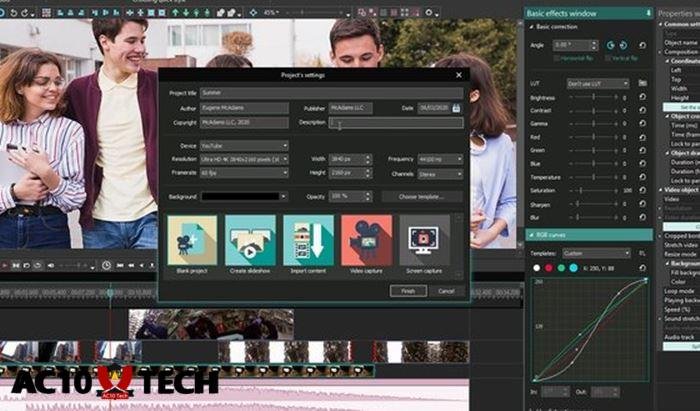Image resolution: width=700 pixels, height=411 pixels.
Task: Click the Finish button
Action: [x=408, y=291]
